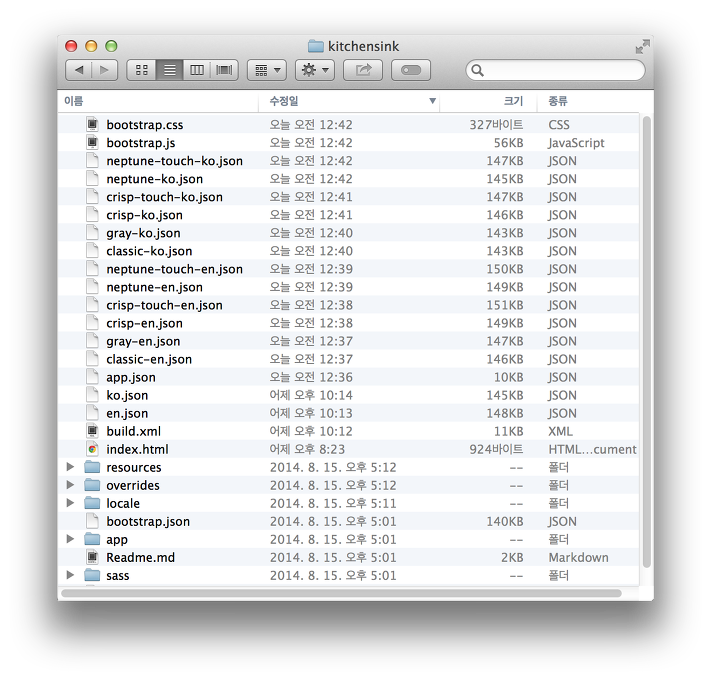Click the app folder icon

tap(92, 539)
